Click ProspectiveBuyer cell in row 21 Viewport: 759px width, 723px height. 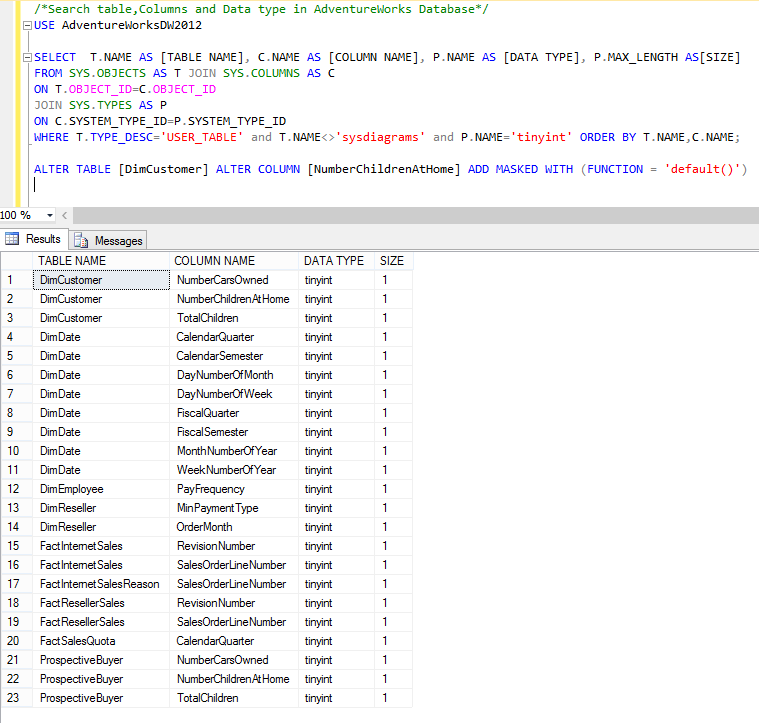pos(101,660)
